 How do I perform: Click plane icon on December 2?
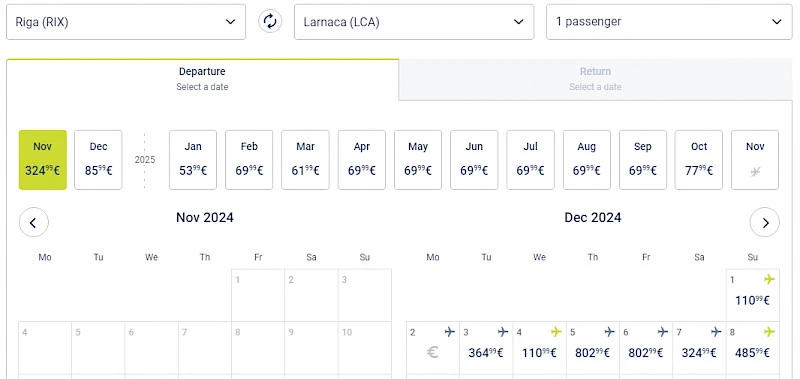pos(449,332)
